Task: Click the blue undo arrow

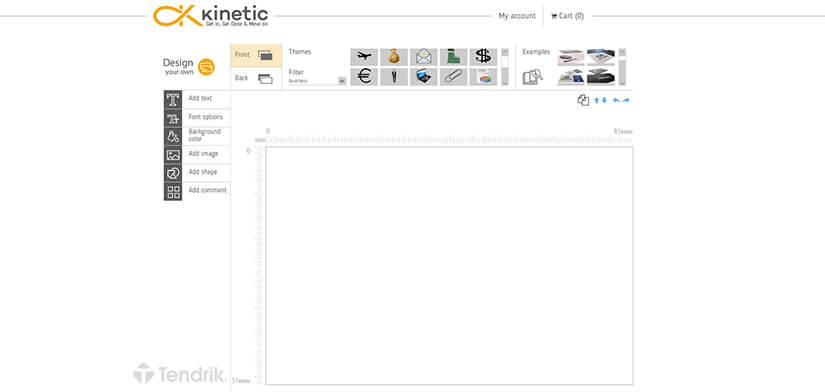Action: pyautogui.click(x=616, y=100)
